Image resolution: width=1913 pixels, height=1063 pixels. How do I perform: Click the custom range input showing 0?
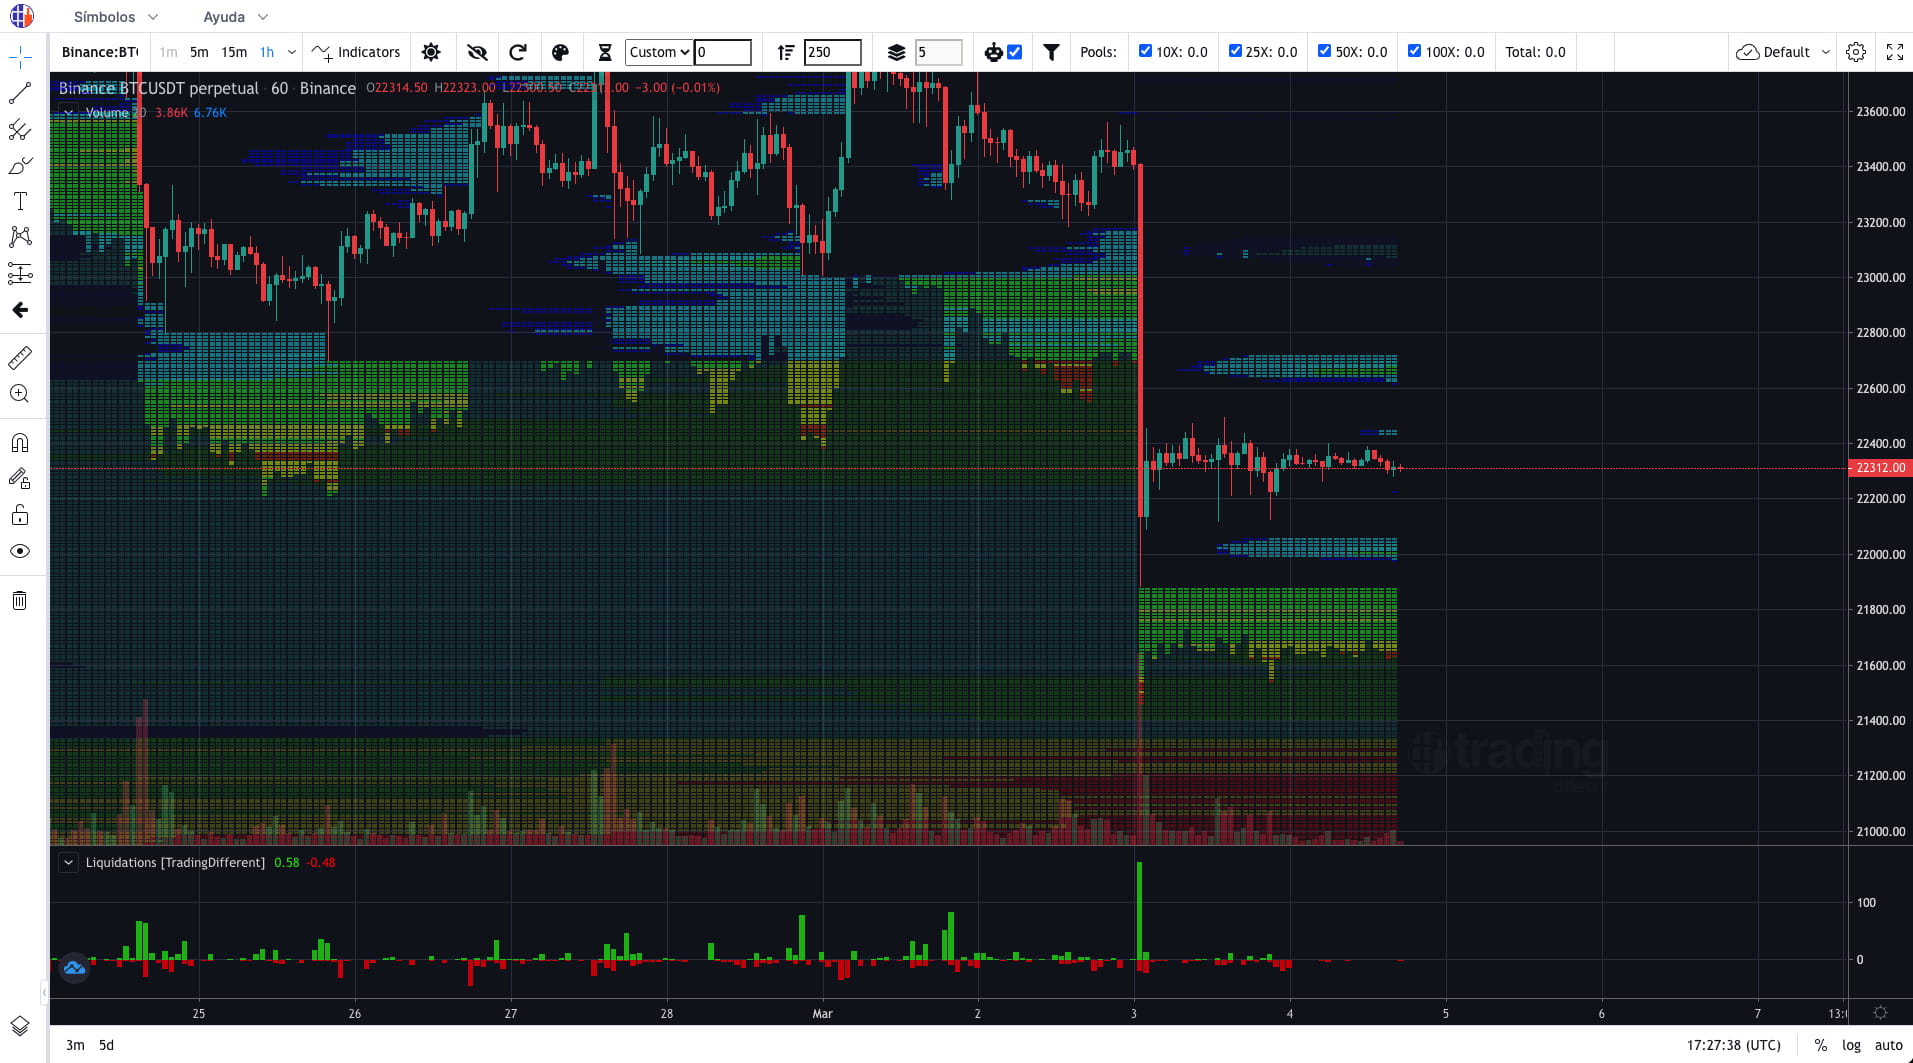pyautogui.click(x=722, y=52)
